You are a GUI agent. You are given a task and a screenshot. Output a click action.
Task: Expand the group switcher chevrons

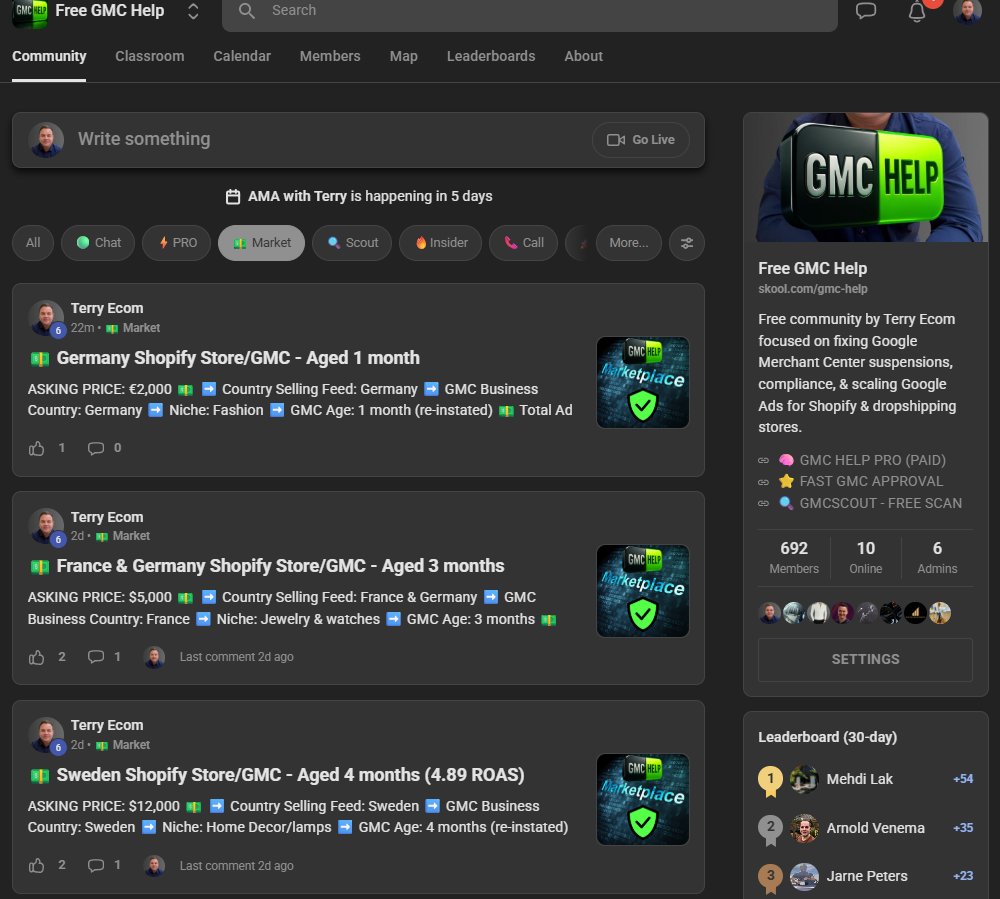coord(193,11)
